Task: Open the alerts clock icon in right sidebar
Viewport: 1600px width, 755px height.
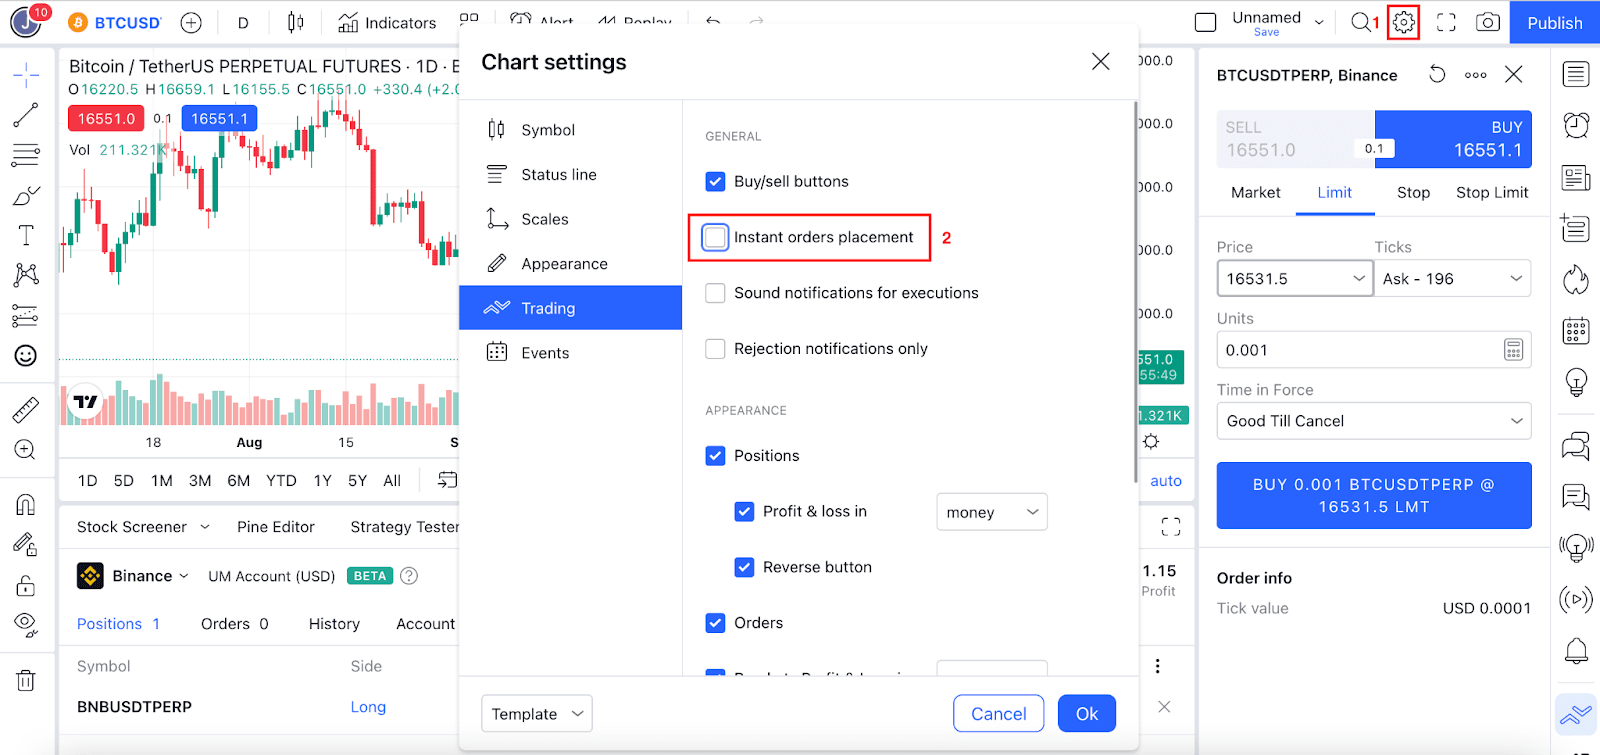Action: (1576, 125)
